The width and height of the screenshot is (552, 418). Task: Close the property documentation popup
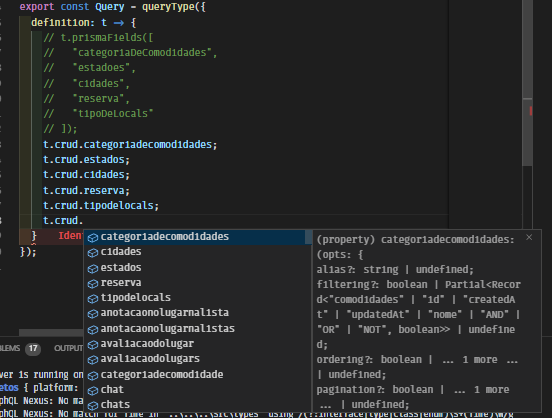click(529, 238)
